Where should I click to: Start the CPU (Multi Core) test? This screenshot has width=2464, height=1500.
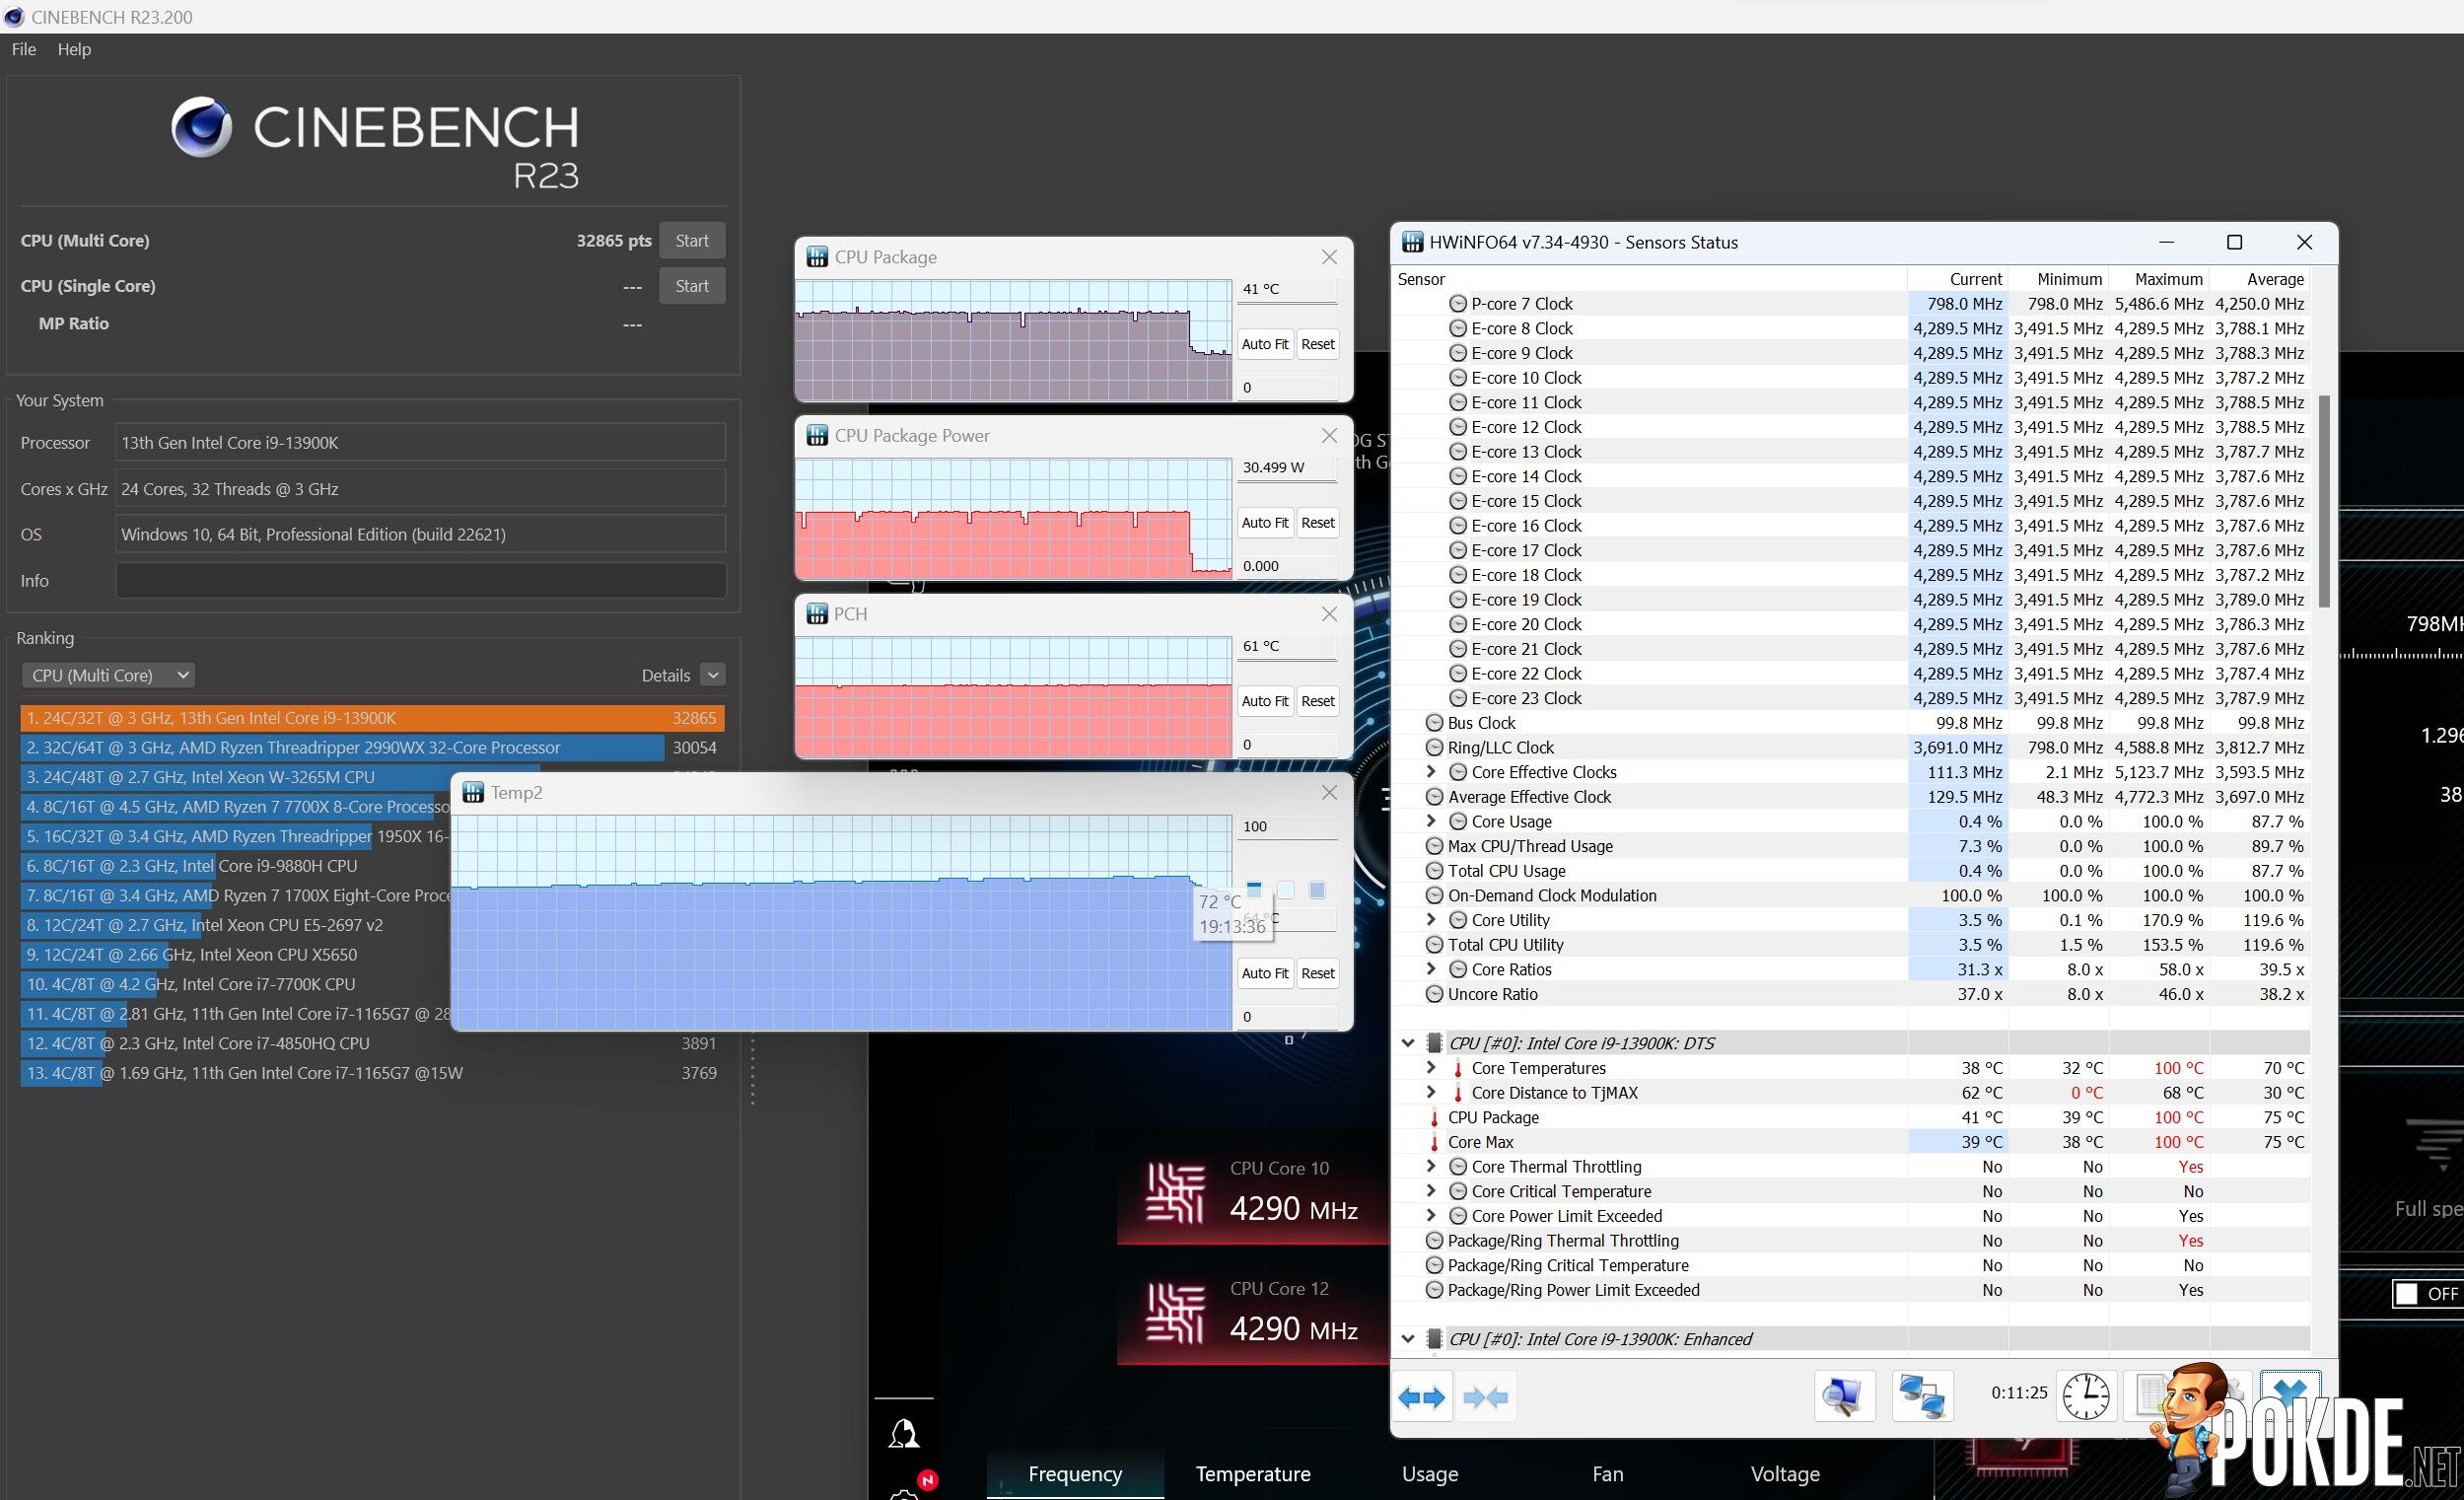(692, 240)
